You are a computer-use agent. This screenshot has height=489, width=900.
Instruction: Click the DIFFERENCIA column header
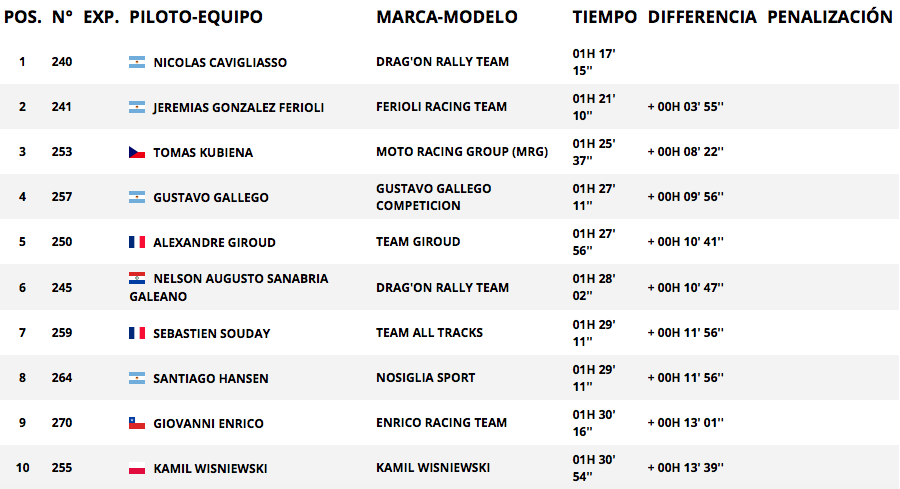click(x=702, y=17)
